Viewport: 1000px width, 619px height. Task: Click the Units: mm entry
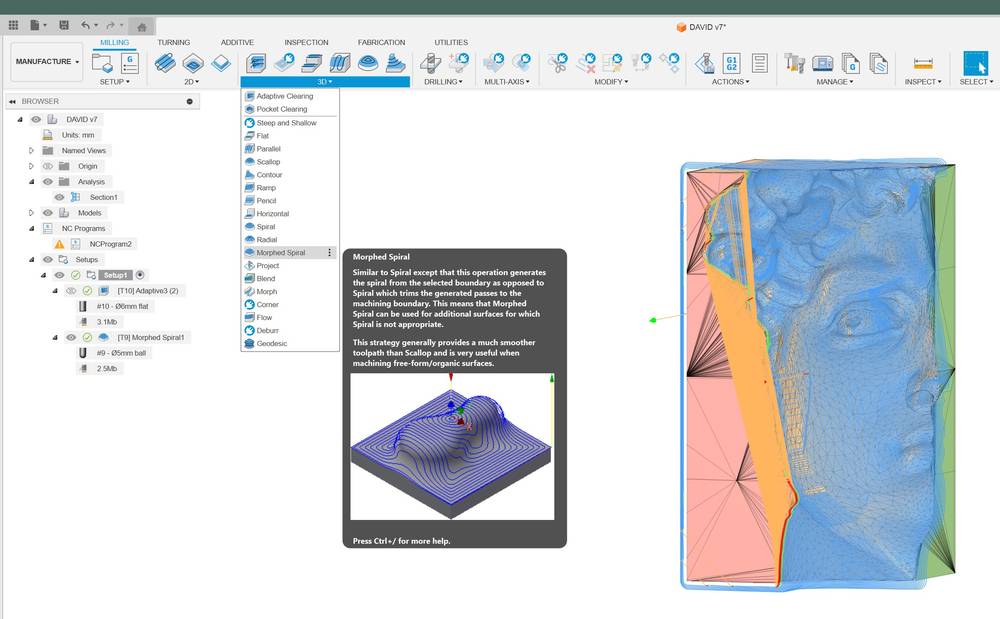pos(78,135)
